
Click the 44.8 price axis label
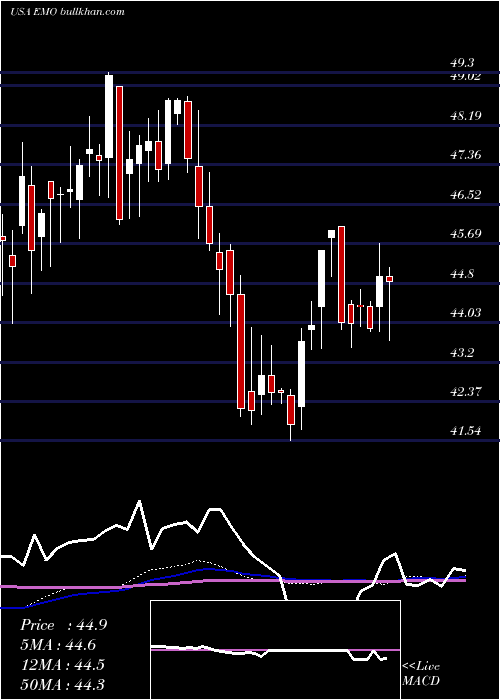pyautogui.click(x=462, y=274)
